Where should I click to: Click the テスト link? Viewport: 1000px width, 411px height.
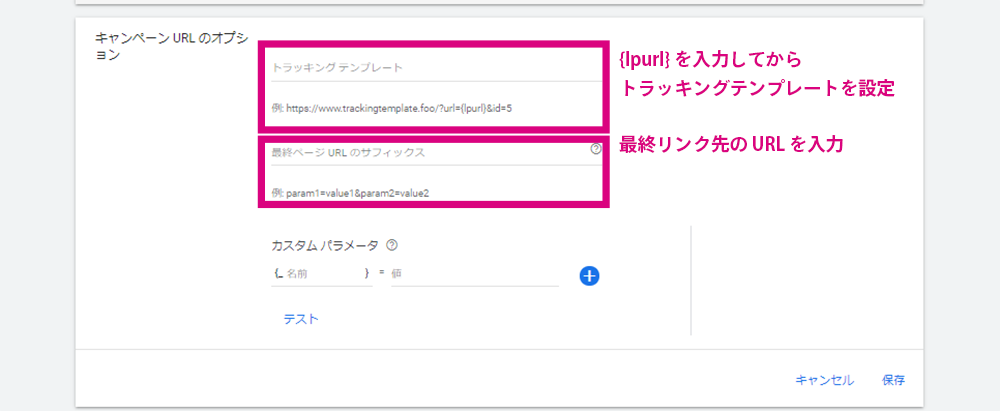click(300, 319)
